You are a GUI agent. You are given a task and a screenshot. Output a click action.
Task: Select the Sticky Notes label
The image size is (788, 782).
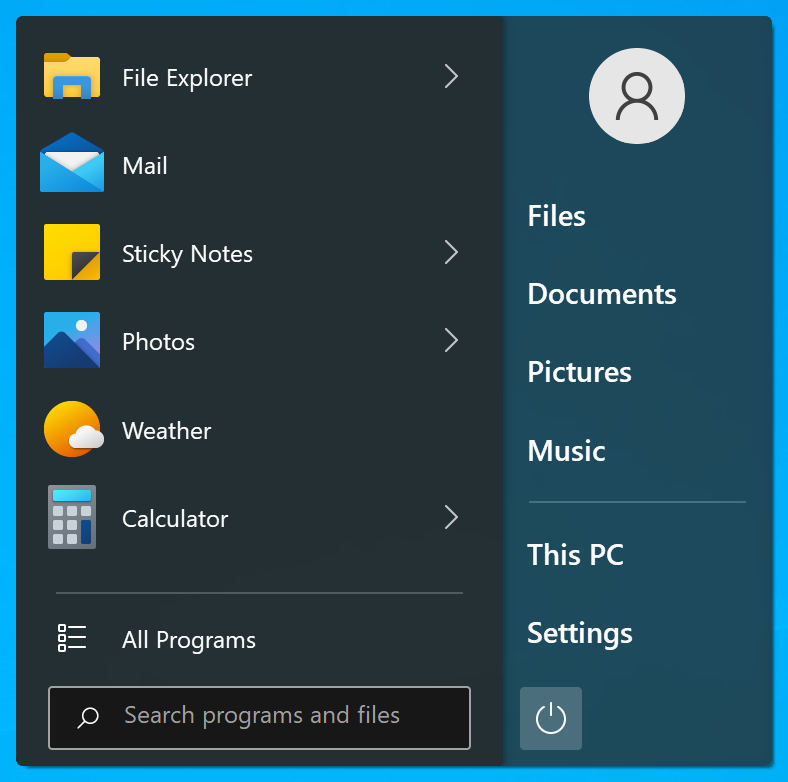click(x=187, y=254)
